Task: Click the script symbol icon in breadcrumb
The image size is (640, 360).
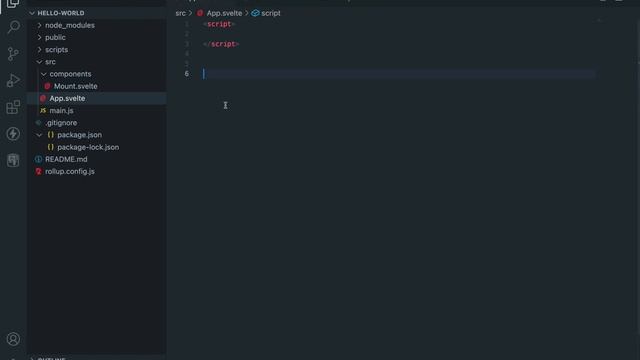Action: point(255,13)
